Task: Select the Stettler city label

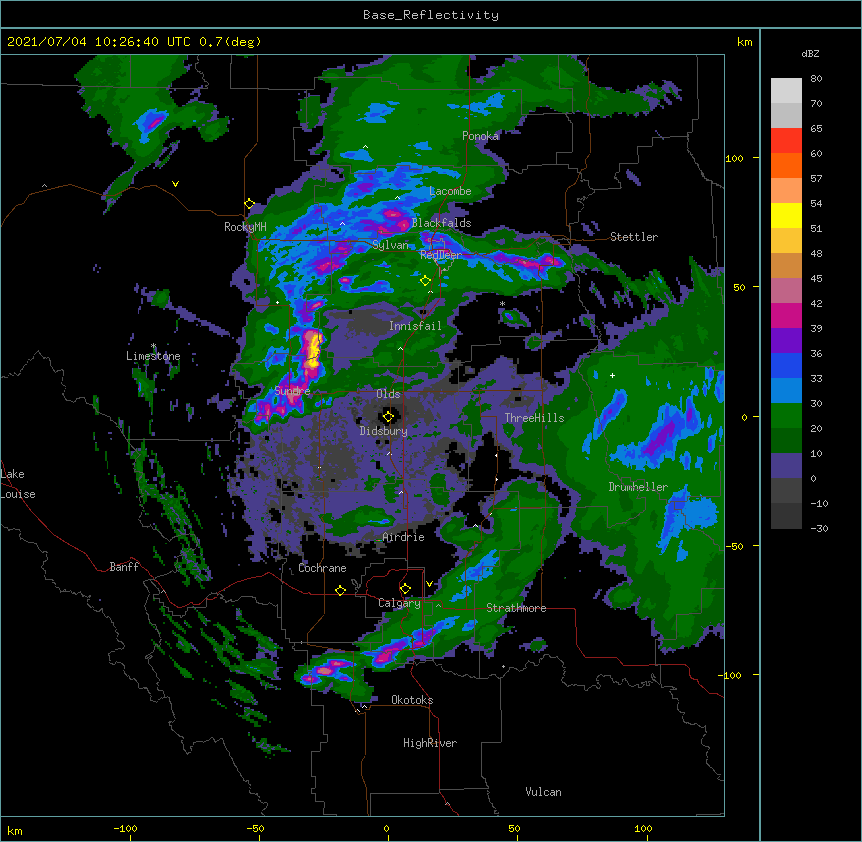Action: [634, 237]
